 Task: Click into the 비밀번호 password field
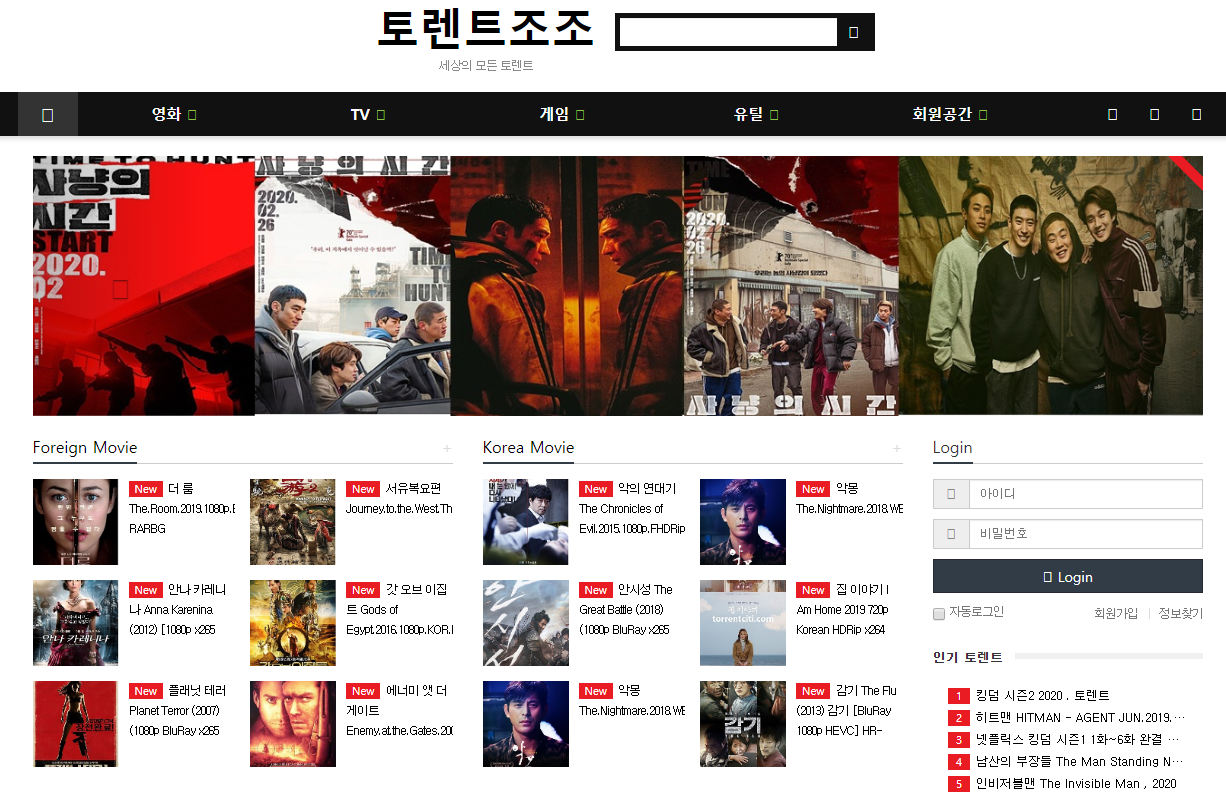pyautogui.click(x=1085, y=534)
